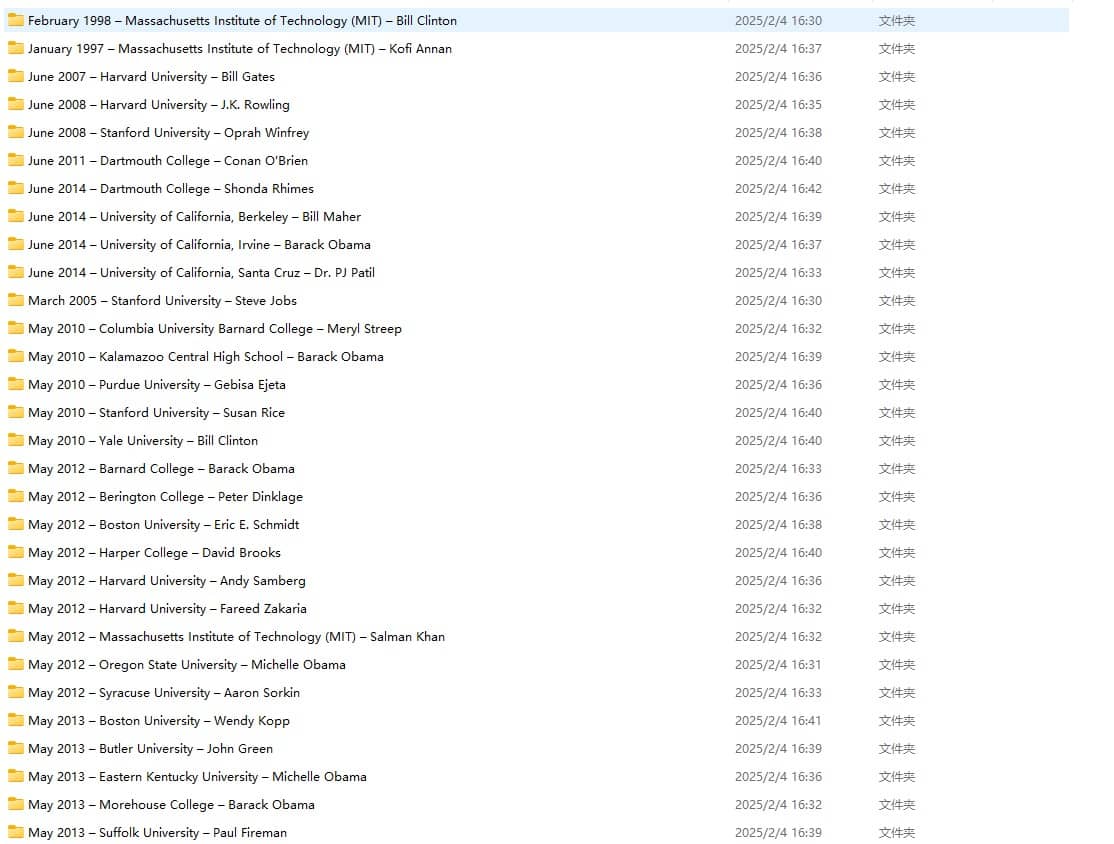Click folder icon for Berkeley Bill Maher
Viewport: 1114px width, 844px height.
click(x=16, y=216)
